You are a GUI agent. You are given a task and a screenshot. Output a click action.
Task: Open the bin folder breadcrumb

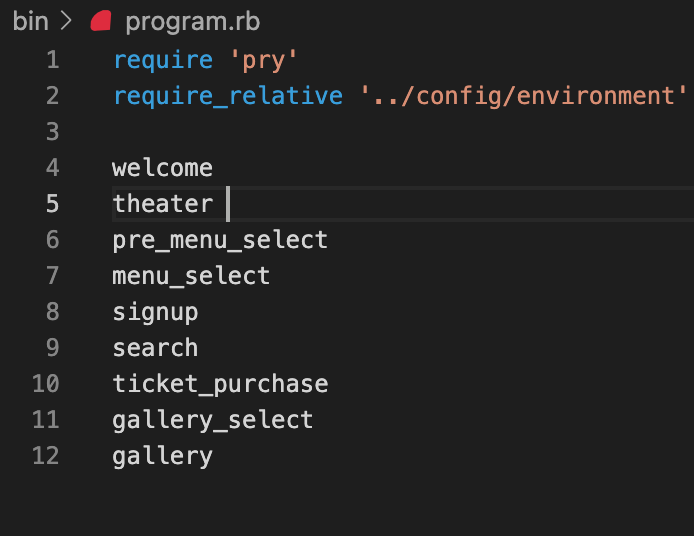tap(30, 21)
